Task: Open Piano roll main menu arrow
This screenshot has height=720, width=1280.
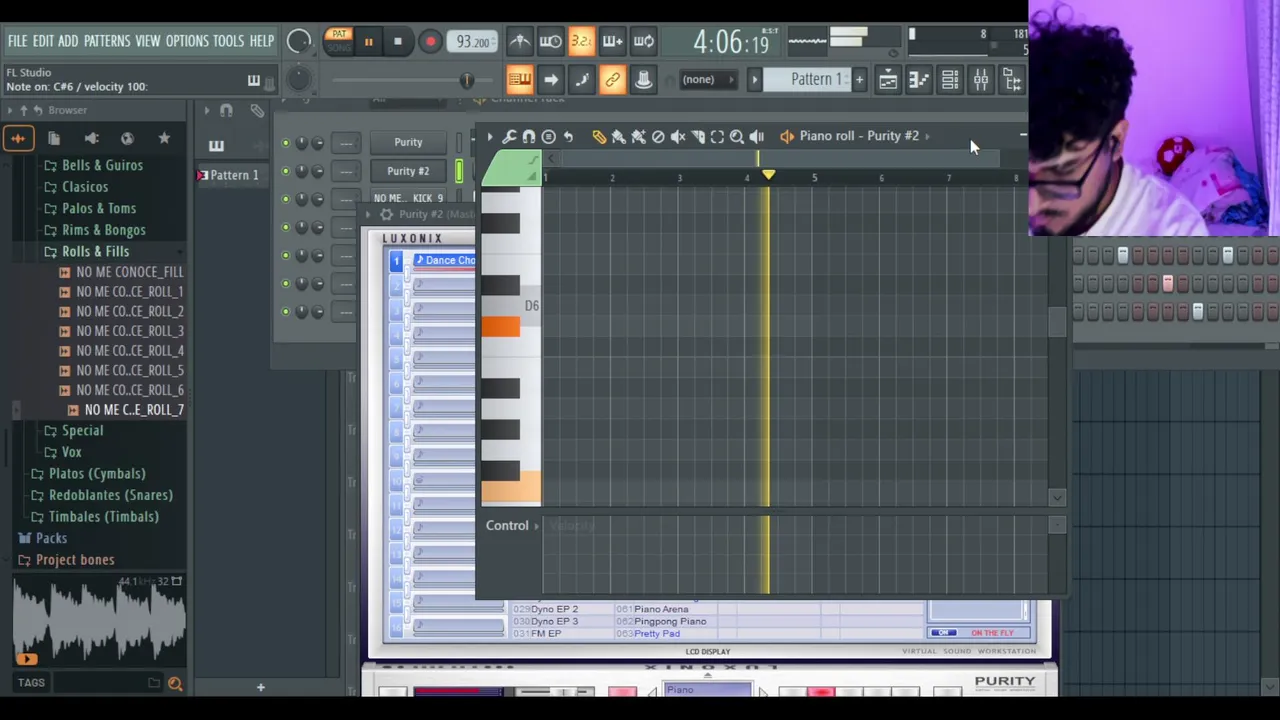Action: [x=489, y=136]
